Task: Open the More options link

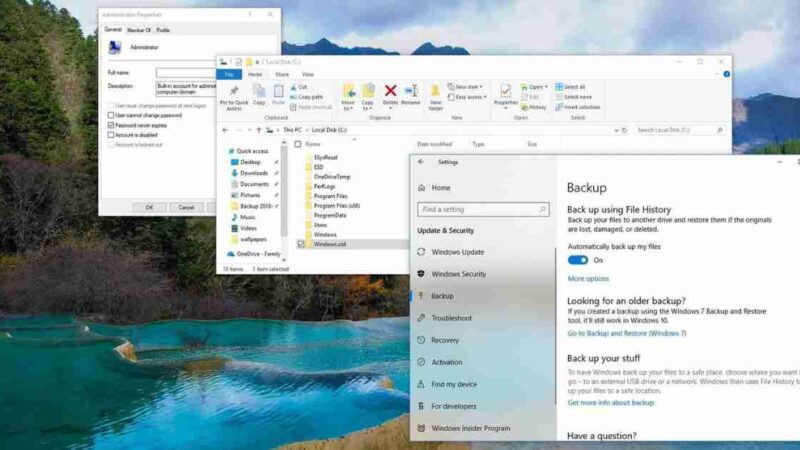Action: pyautogui.click(x=588, y=279)
